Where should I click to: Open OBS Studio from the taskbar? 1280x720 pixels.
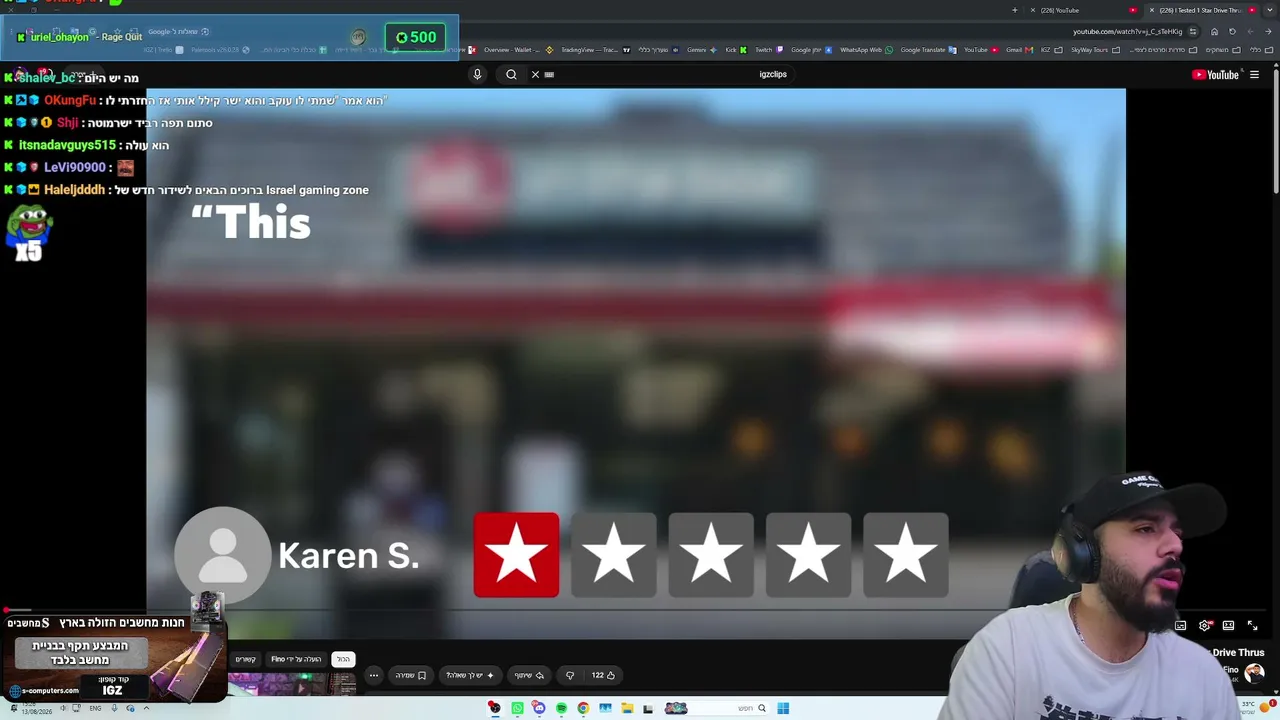pyautogui.click(x=494, y=708)
